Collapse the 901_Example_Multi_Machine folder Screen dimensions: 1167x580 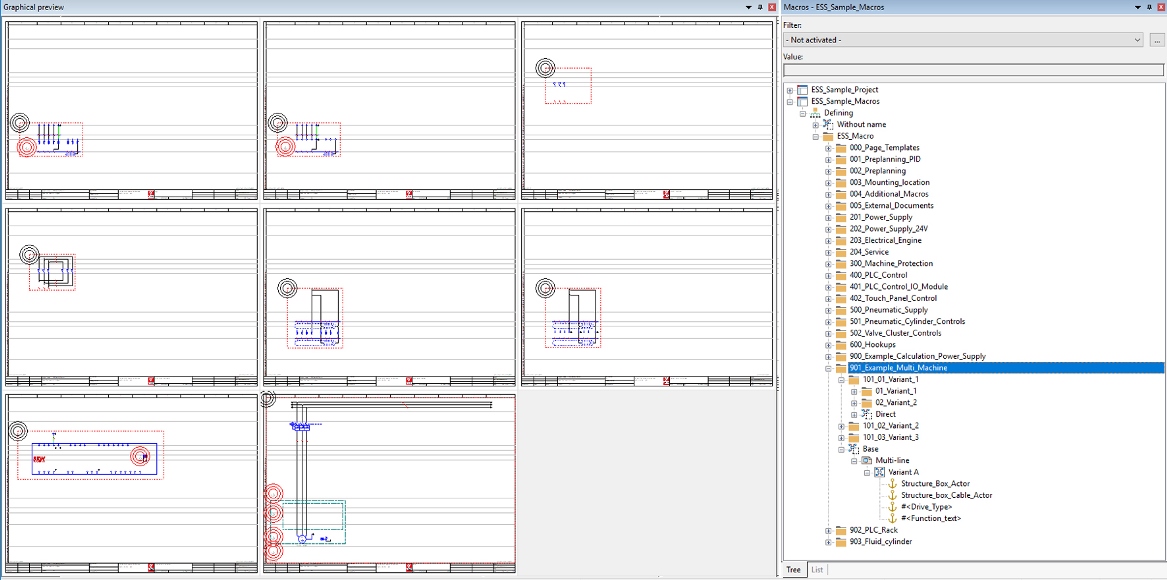click(x=828, y=368)
